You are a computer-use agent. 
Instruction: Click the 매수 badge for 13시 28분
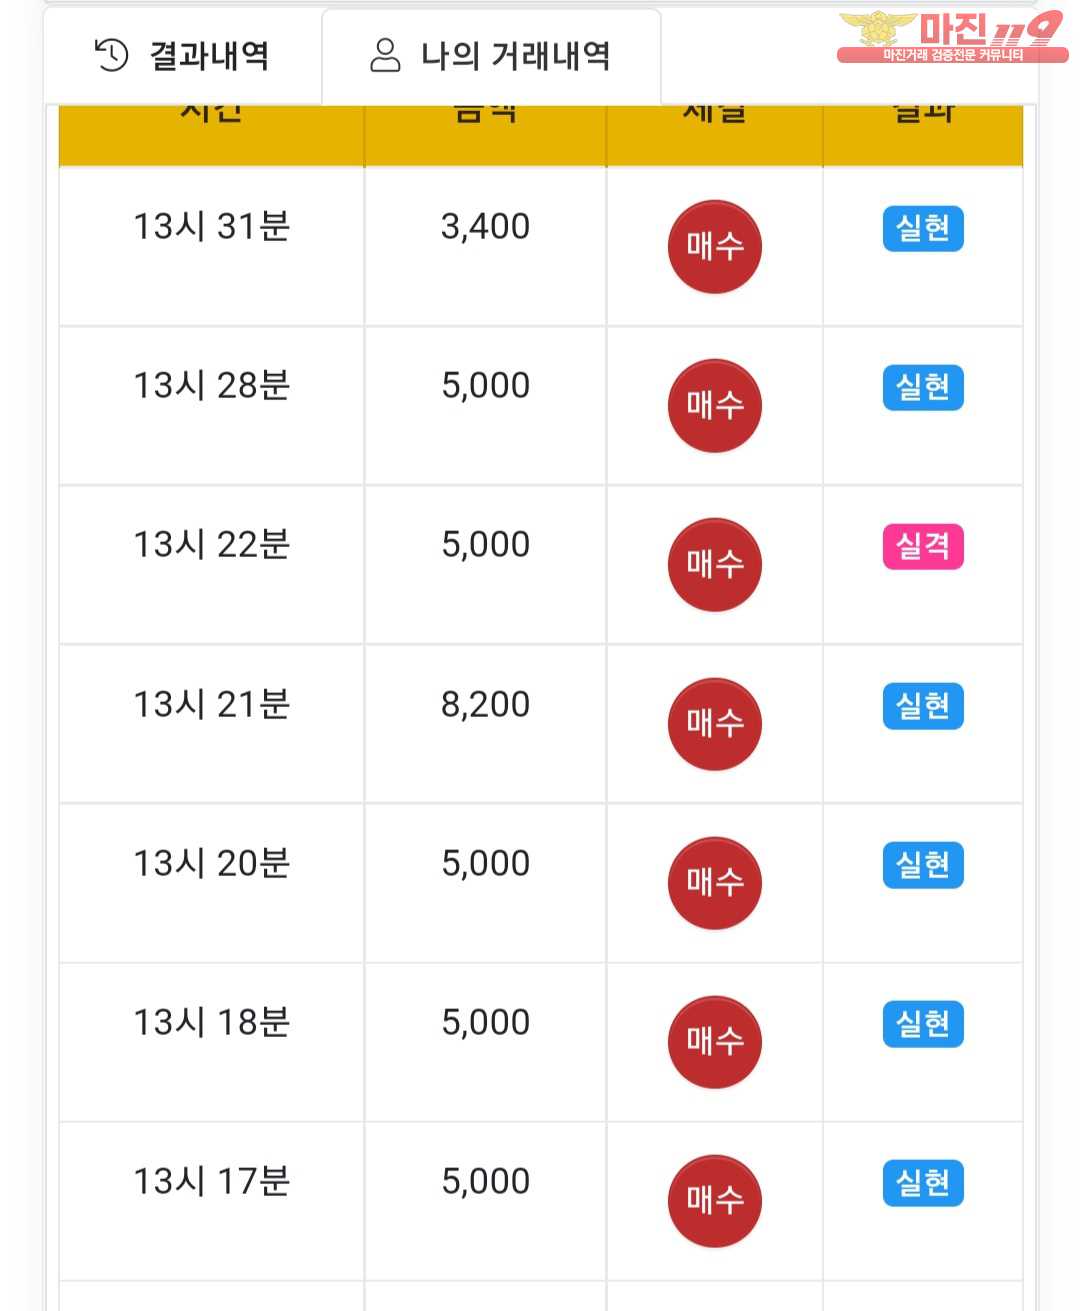714,406
